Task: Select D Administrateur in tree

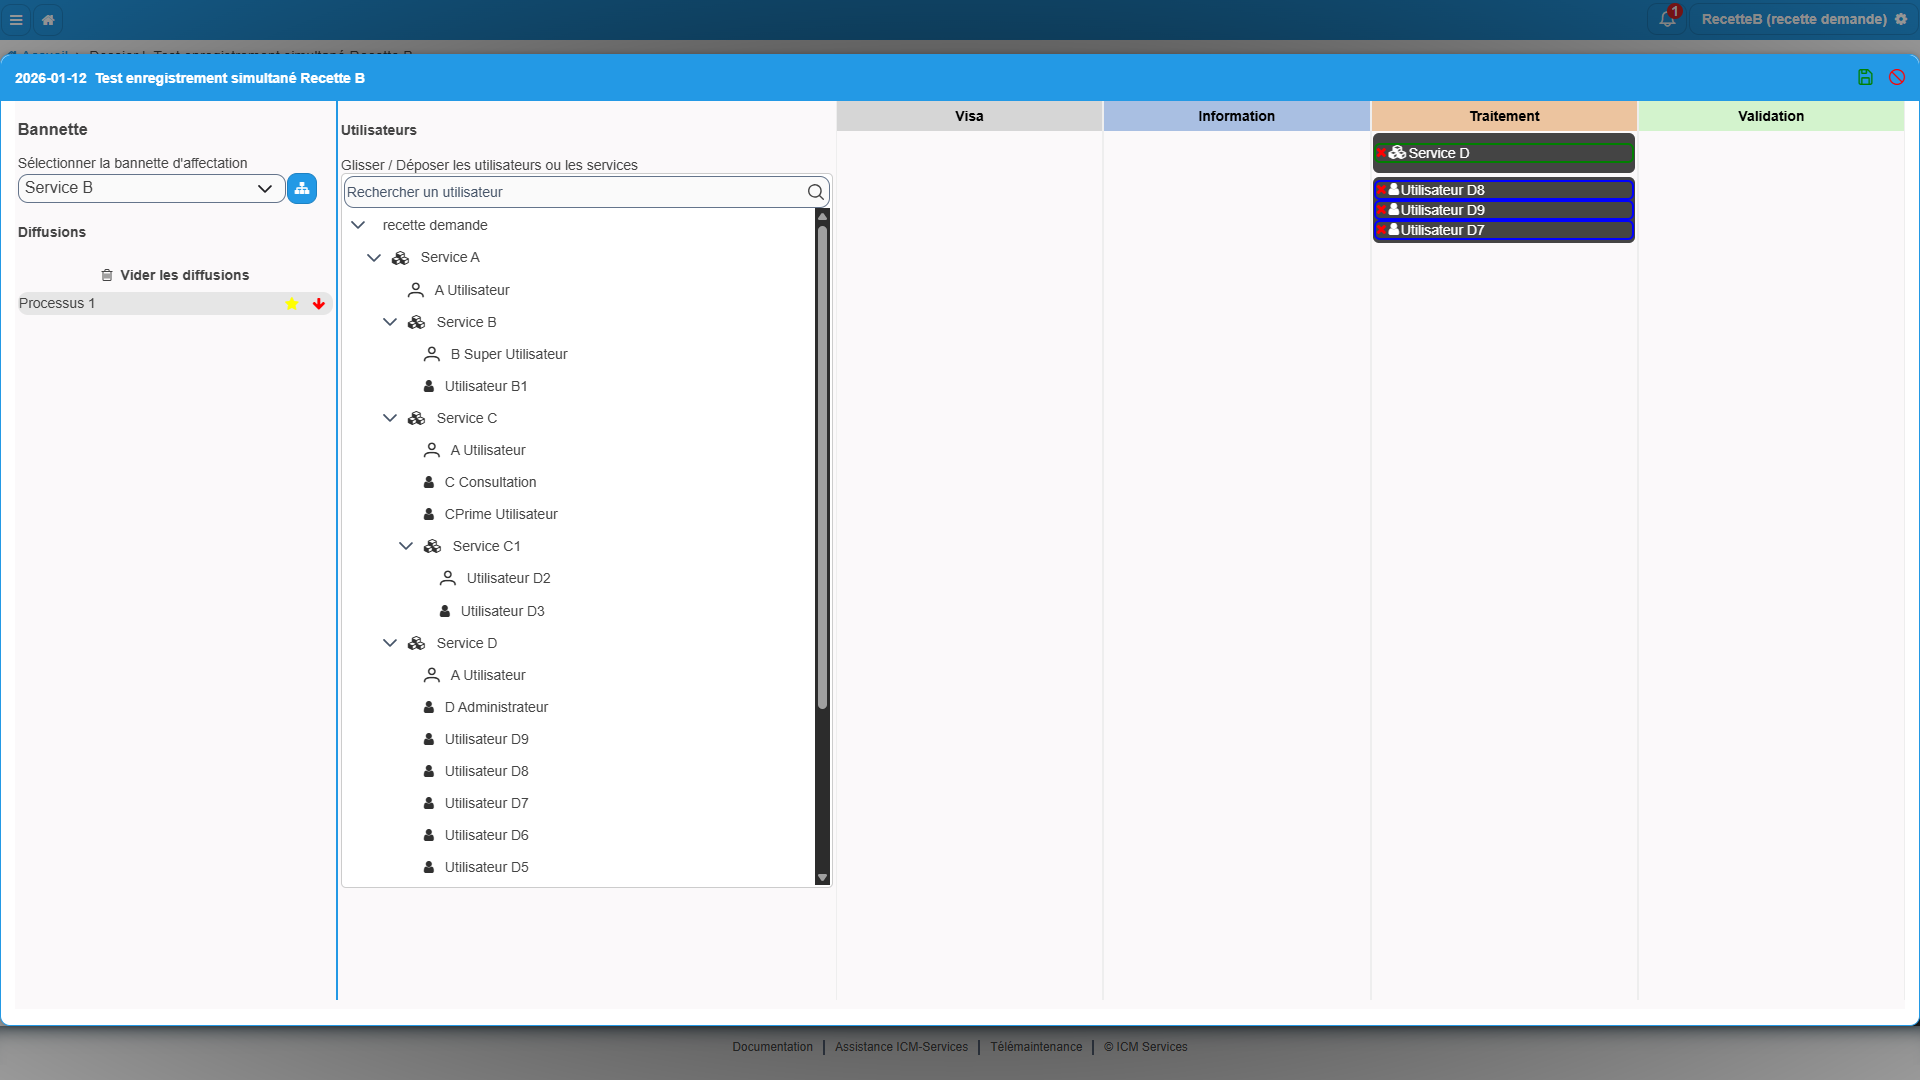Action: (x=496, y=707)
